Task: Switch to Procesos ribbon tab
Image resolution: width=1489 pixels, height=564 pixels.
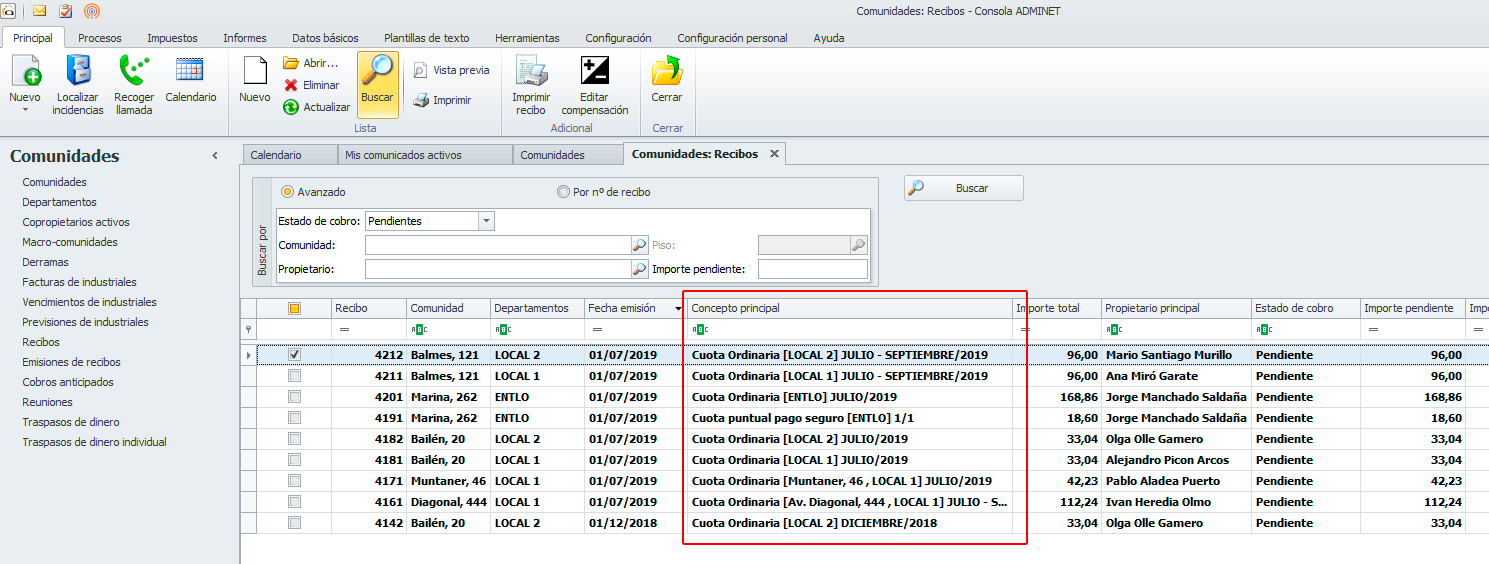Action: click(100, 38)
